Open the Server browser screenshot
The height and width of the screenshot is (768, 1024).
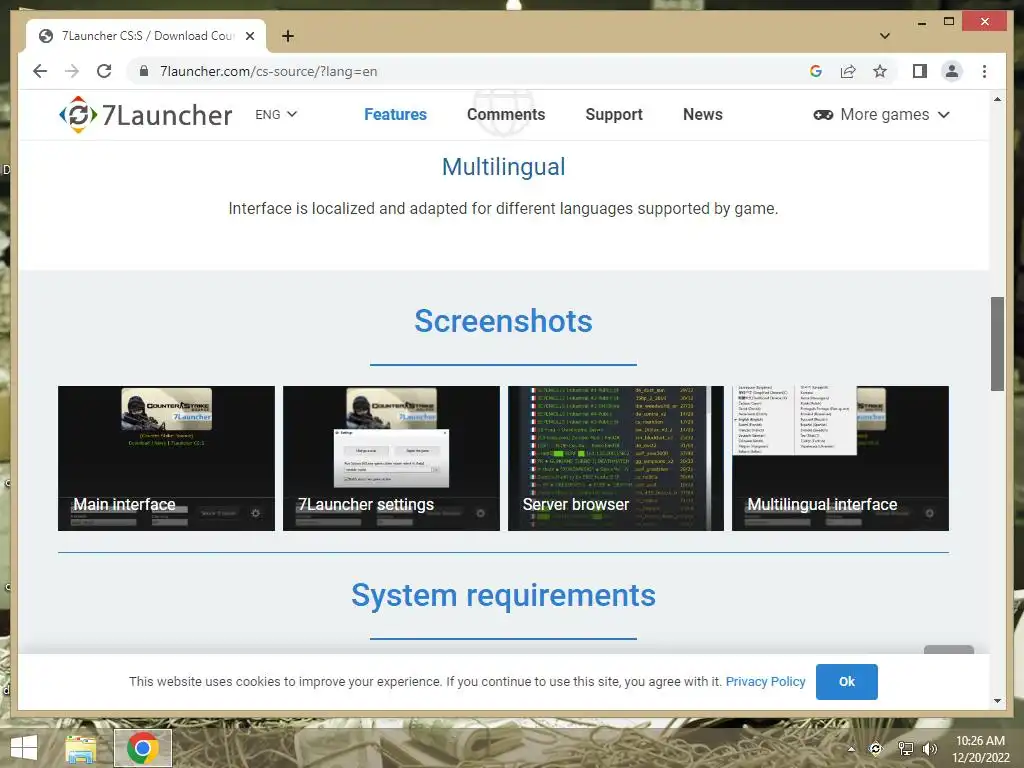(x=616, y=458)
